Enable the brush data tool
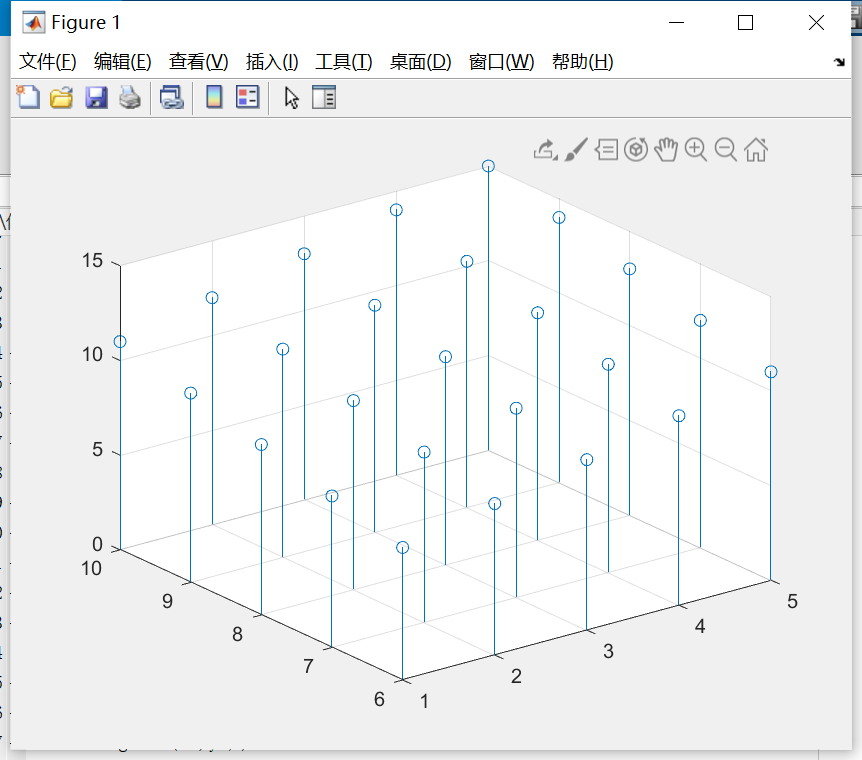This screenshot has height=760, width=862. pos(576,150)
